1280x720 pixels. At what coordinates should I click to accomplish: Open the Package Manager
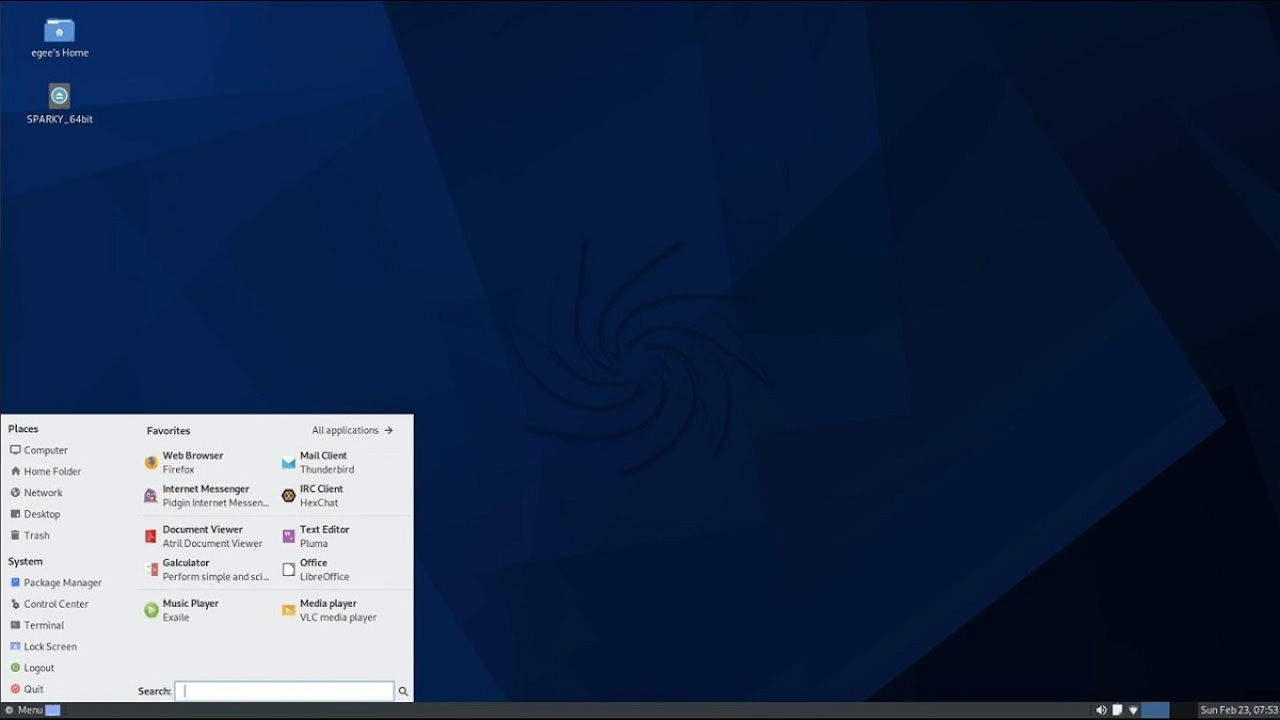[62, 582]
